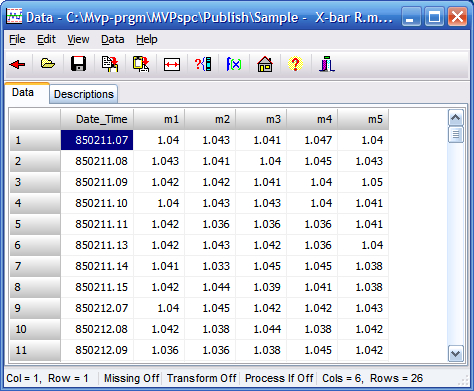Viewport: 474px width, 391px height.
Task: Open the Edit menu
Action: (46, 39)
